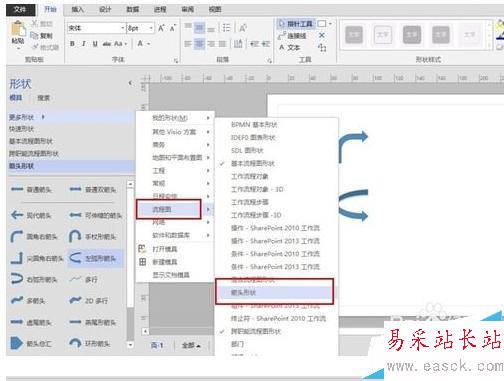504x381 pixels.
Task: Switch to the Home (开始) tab
Action: [x=50, y=9]
